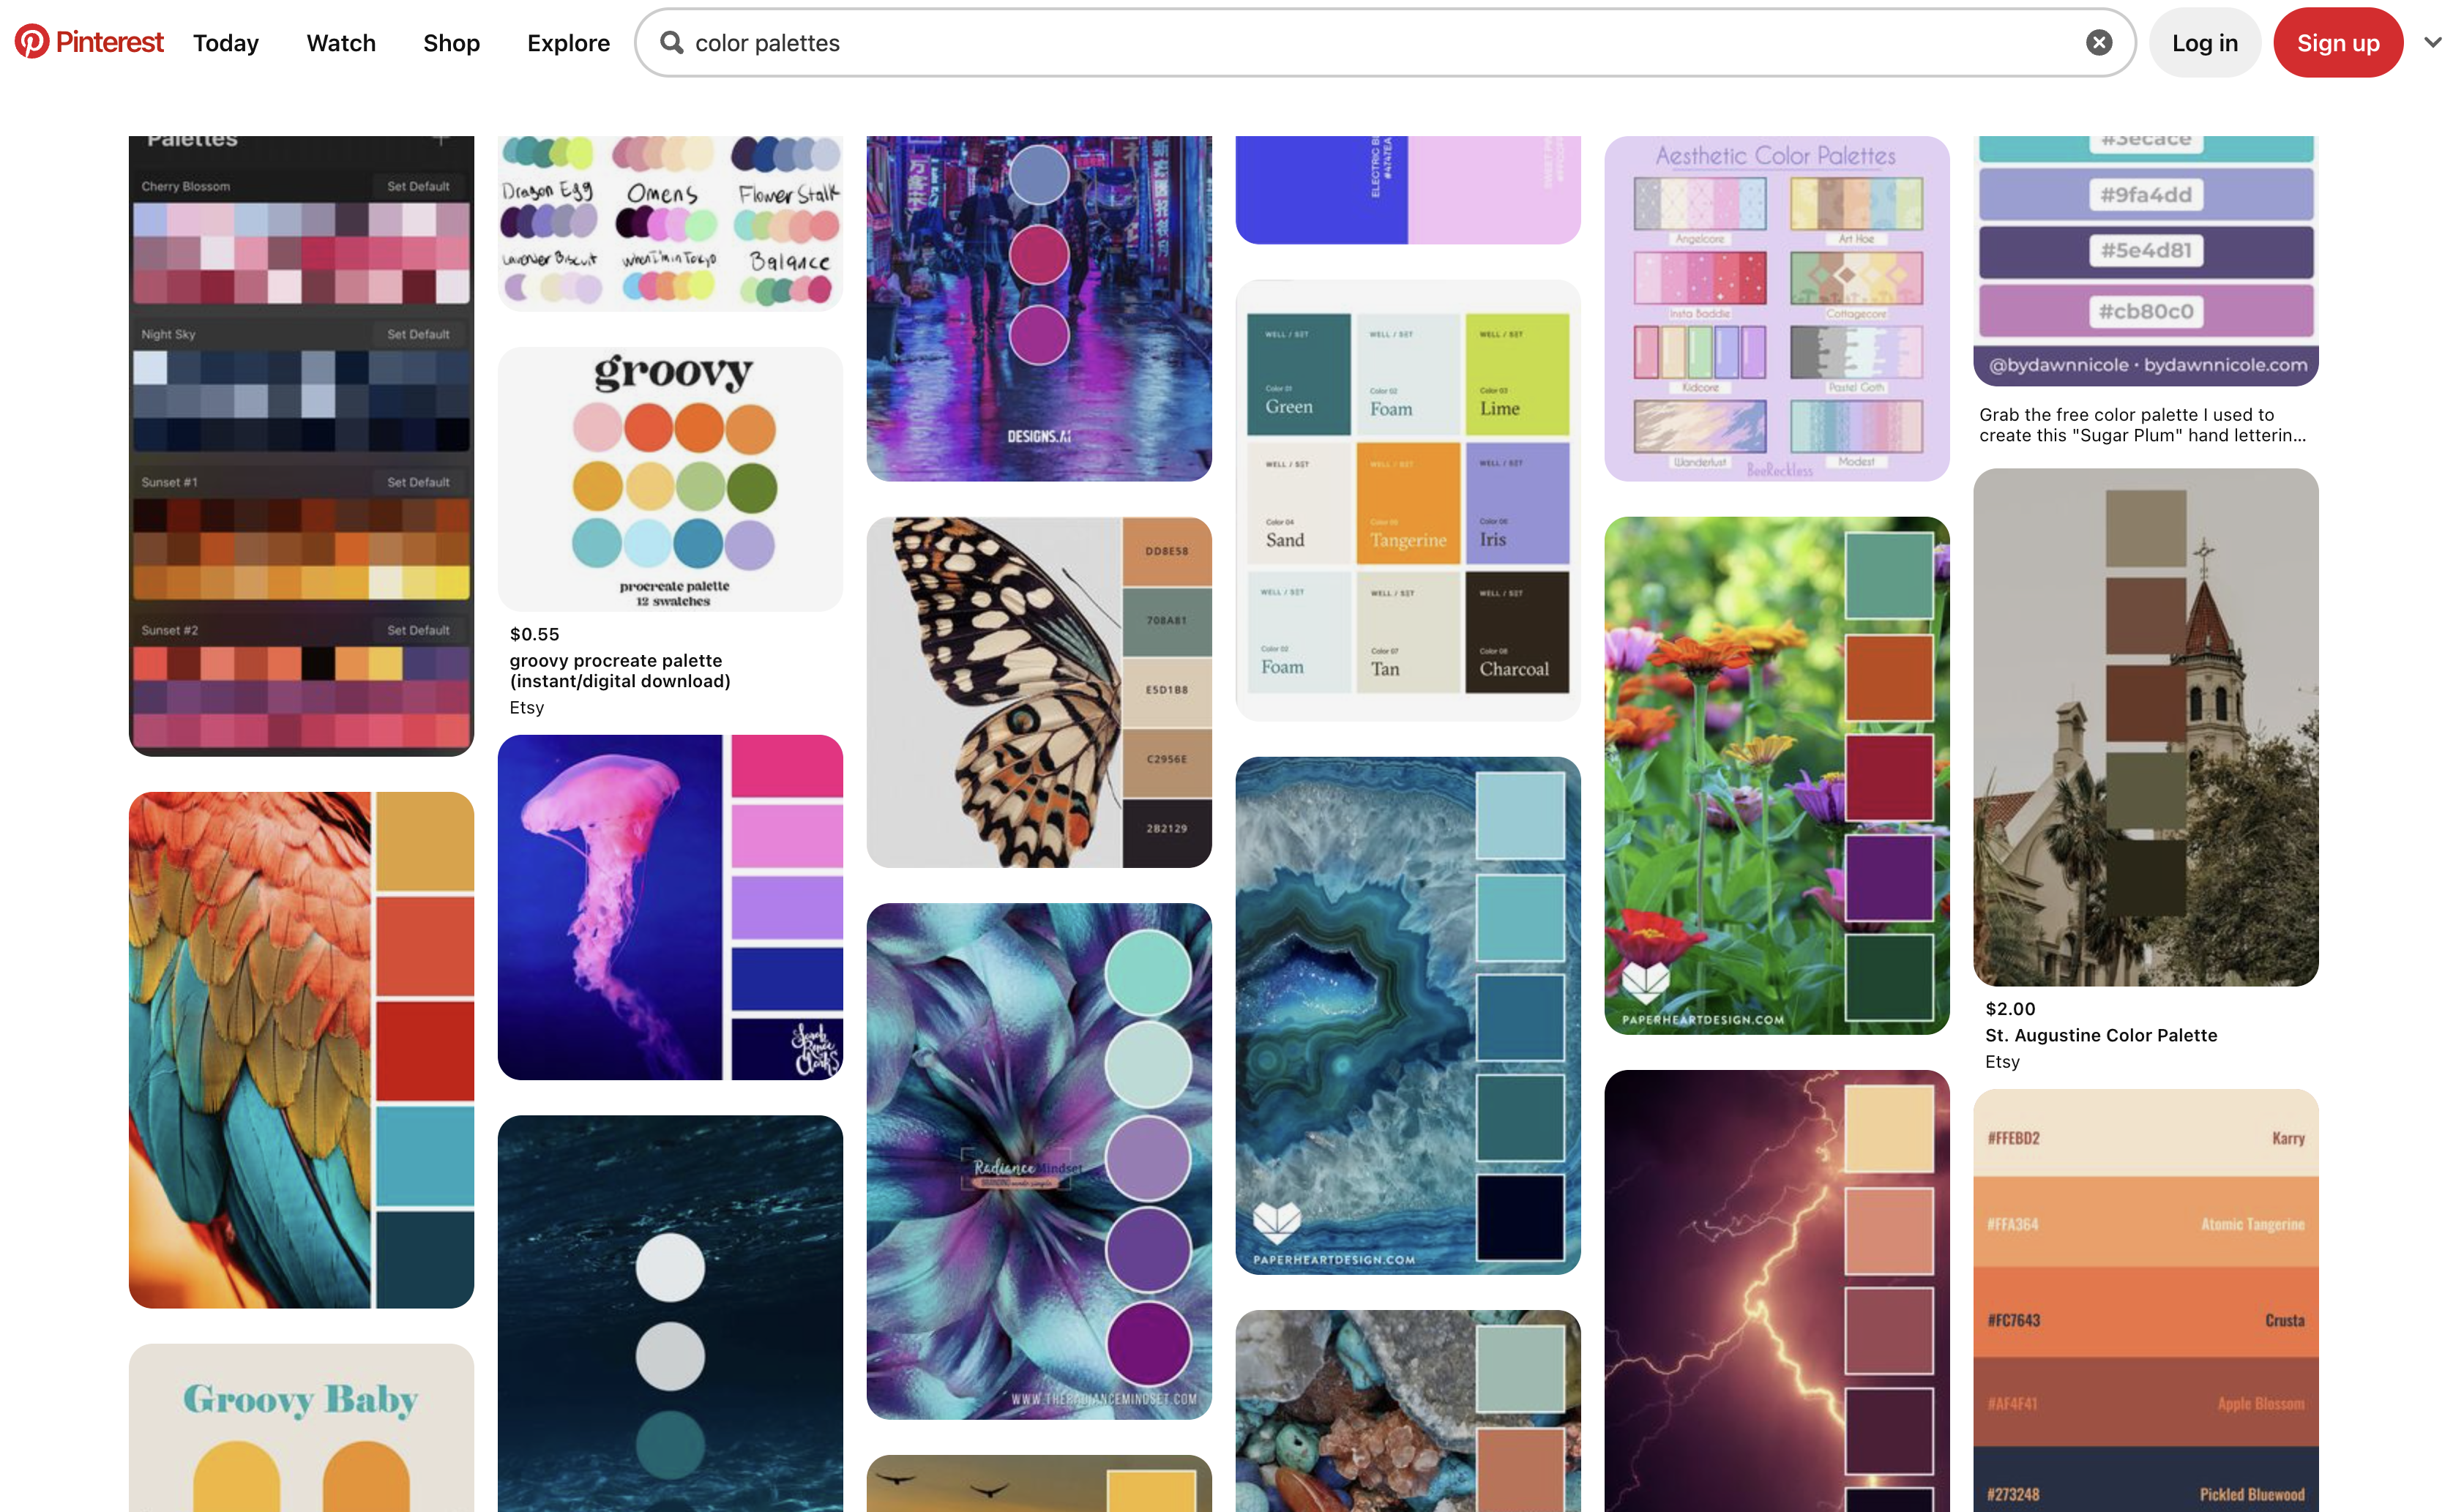
Task: Click the Pinterest logo icon
Action: 31,42
